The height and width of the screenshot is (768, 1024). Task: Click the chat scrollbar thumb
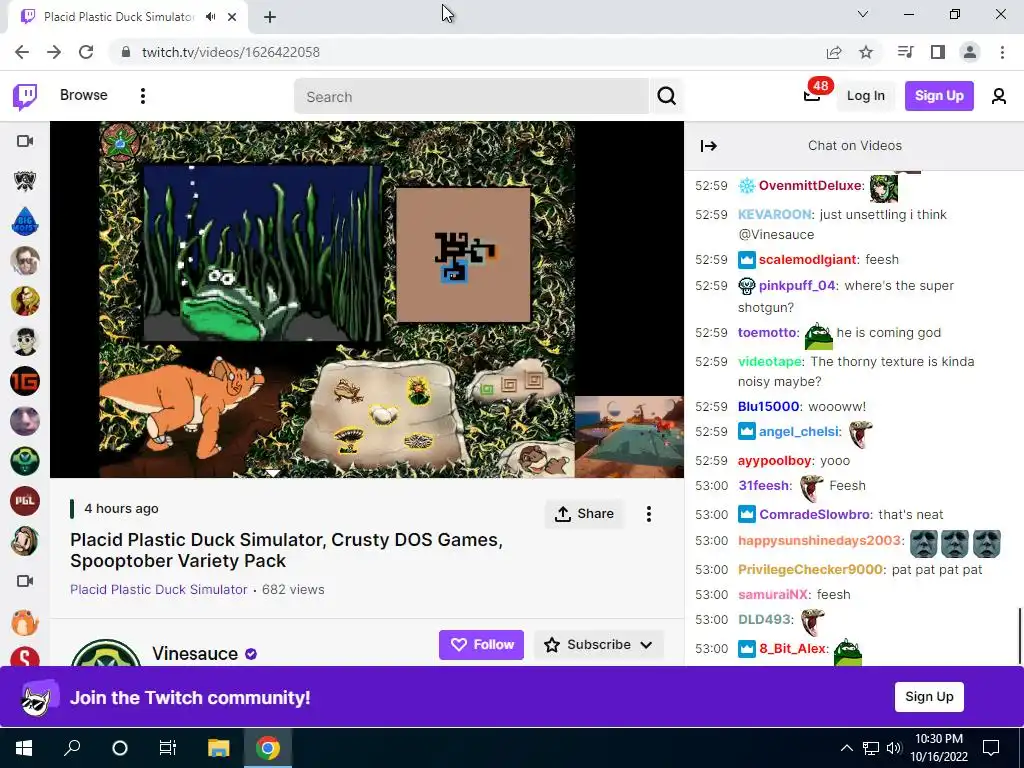1020,635
